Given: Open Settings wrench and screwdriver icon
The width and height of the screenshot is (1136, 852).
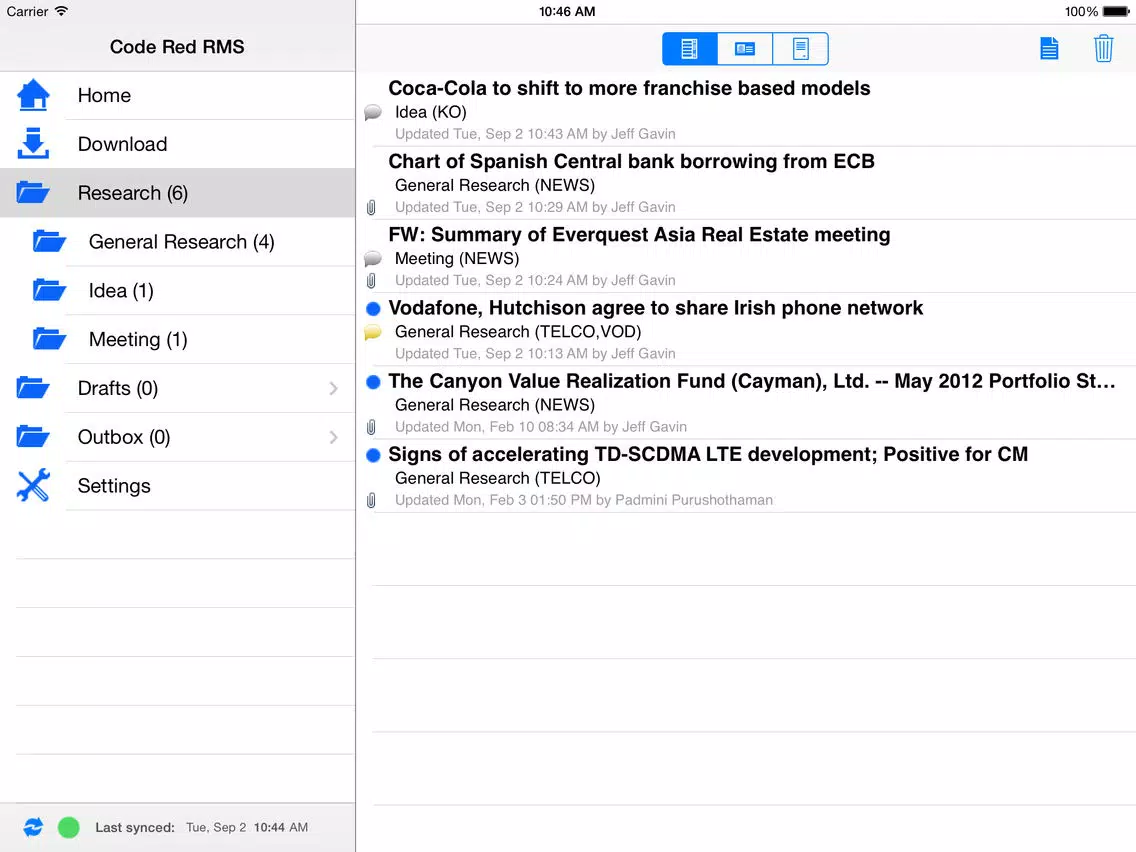Looking at the screenshot, I should [33, 485].
